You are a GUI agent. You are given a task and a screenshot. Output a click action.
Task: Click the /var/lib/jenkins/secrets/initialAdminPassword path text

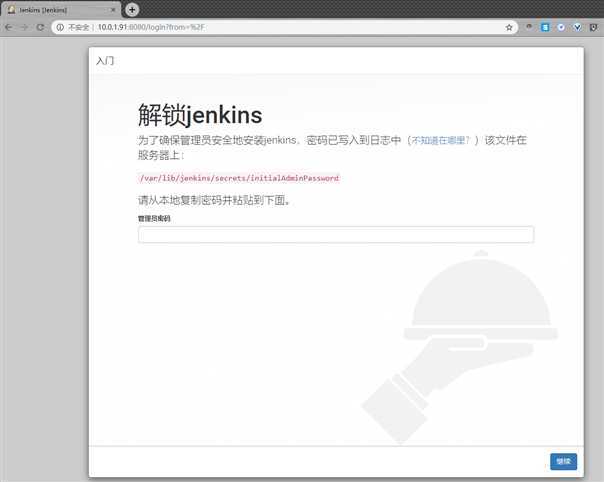(239, 178)
